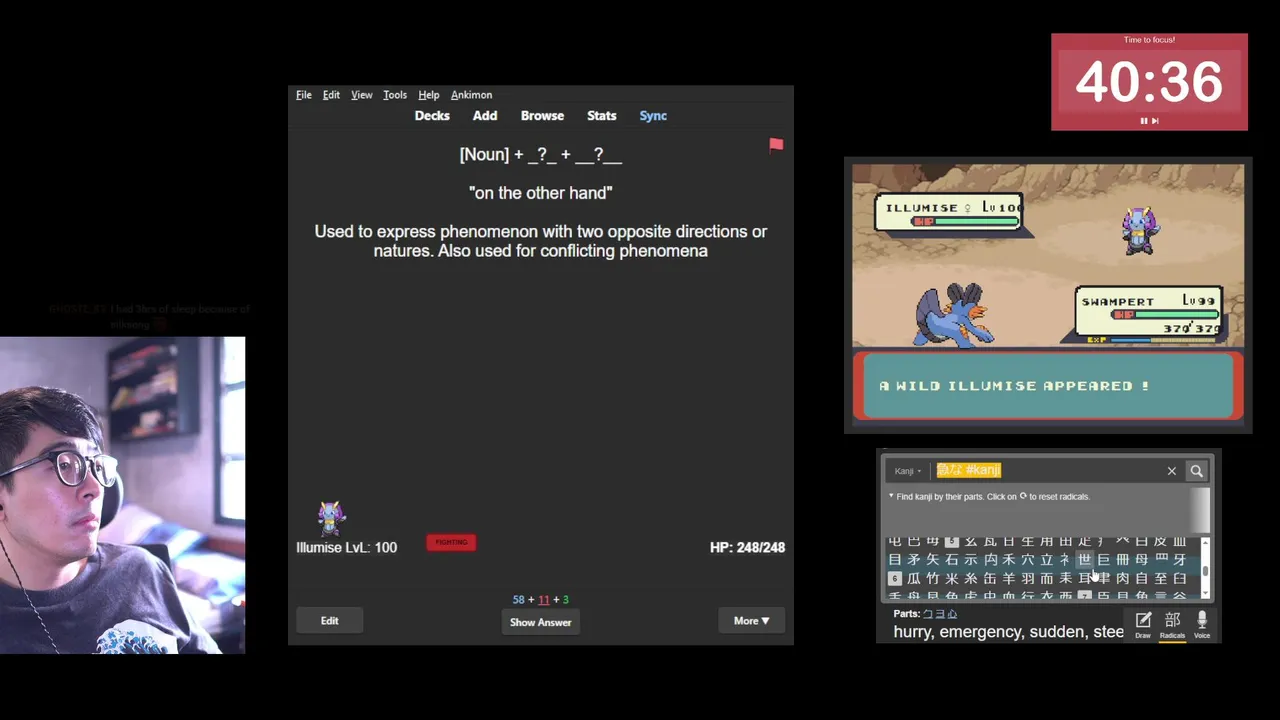Select the 羽 radical
The image size is (1280, 720).
[x=1028, y=579]
